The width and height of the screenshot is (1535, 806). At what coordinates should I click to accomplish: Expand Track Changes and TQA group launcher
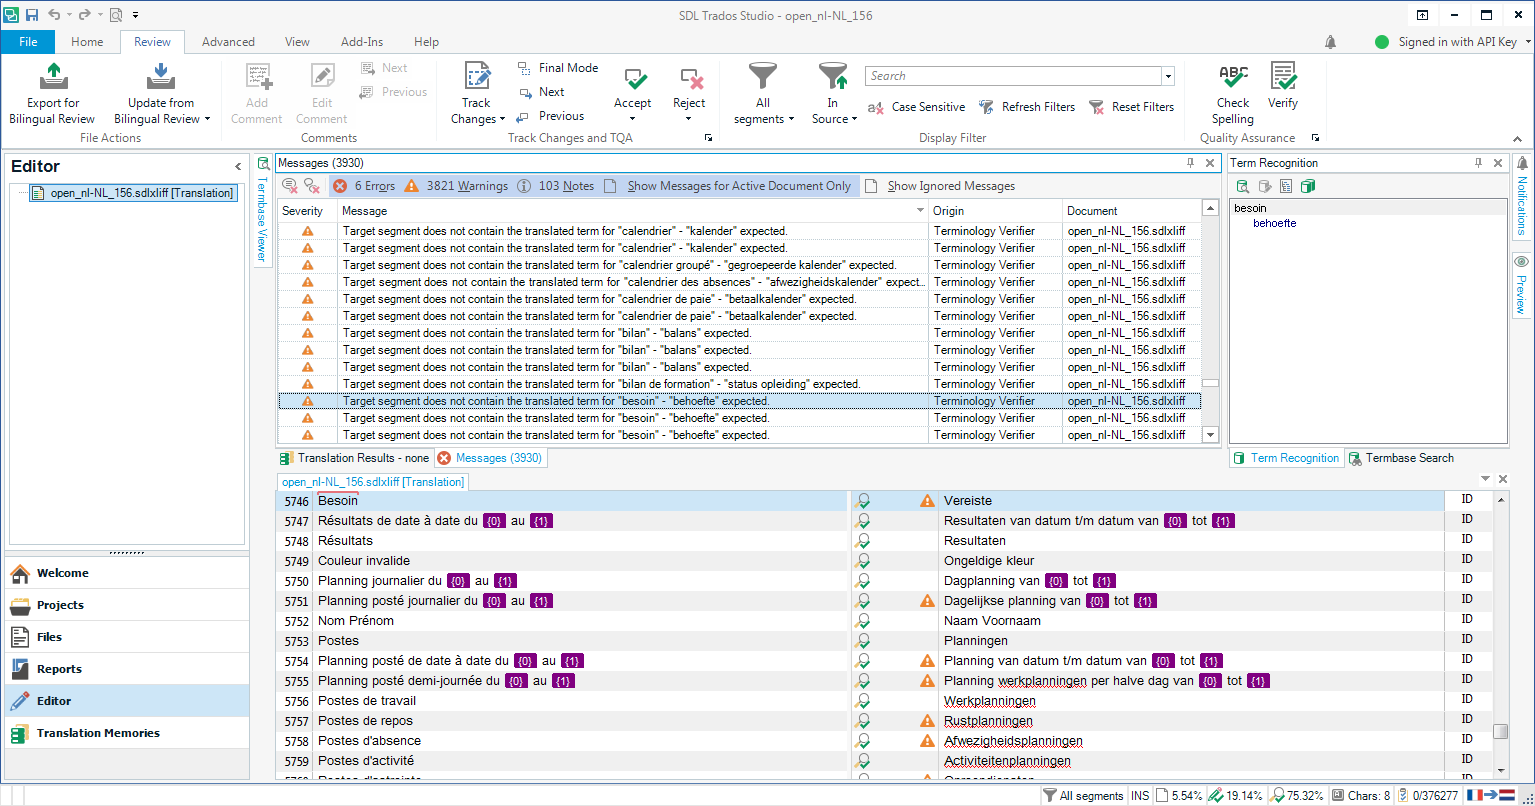pos(709,138)
